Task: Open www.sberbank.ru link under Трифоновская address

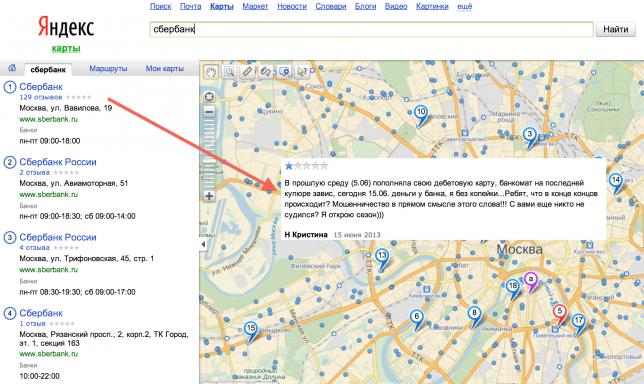Action: tap(48, 269)
